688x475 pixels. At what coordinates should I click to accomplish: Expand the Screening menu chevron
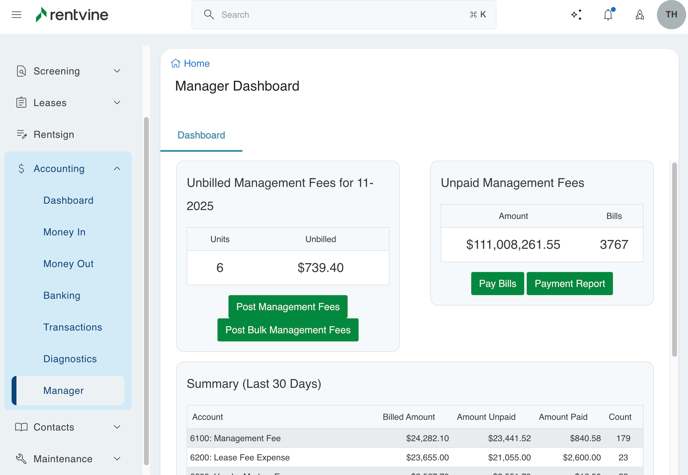[x=117, y=71]
